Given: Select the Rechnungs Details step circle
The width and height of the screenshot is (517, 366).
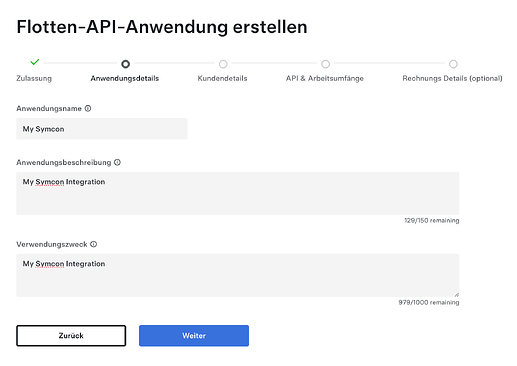Looking at the screenshot, I should point(453,64).
